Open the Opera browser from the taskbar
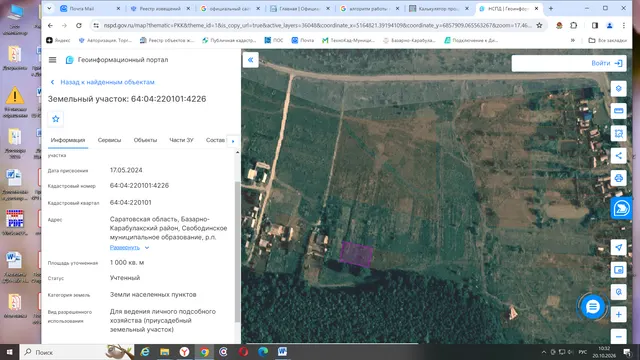The height and width of the screenshot is (360, 640). (243, 352)
